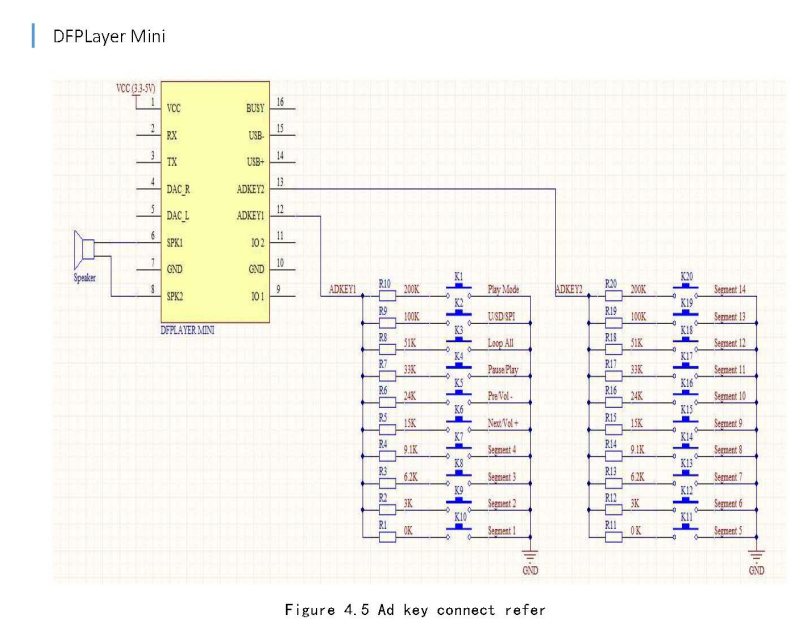Image resolution: width=801 pixels, height=636 pixels.
Task: Click the yellow DFPLAYER MINI chip block
Action: [213, 200]
